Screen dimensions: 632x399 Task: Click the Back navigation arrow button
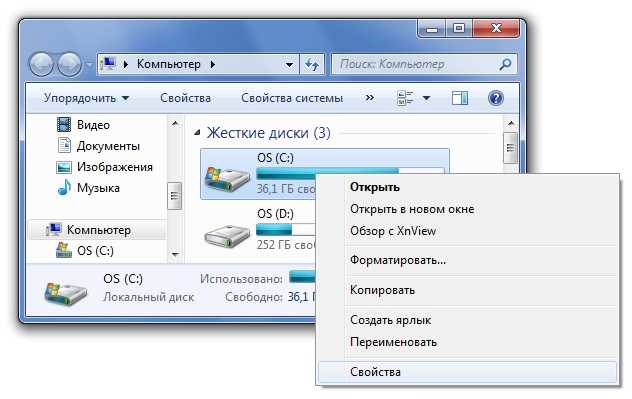coord(41,64)
